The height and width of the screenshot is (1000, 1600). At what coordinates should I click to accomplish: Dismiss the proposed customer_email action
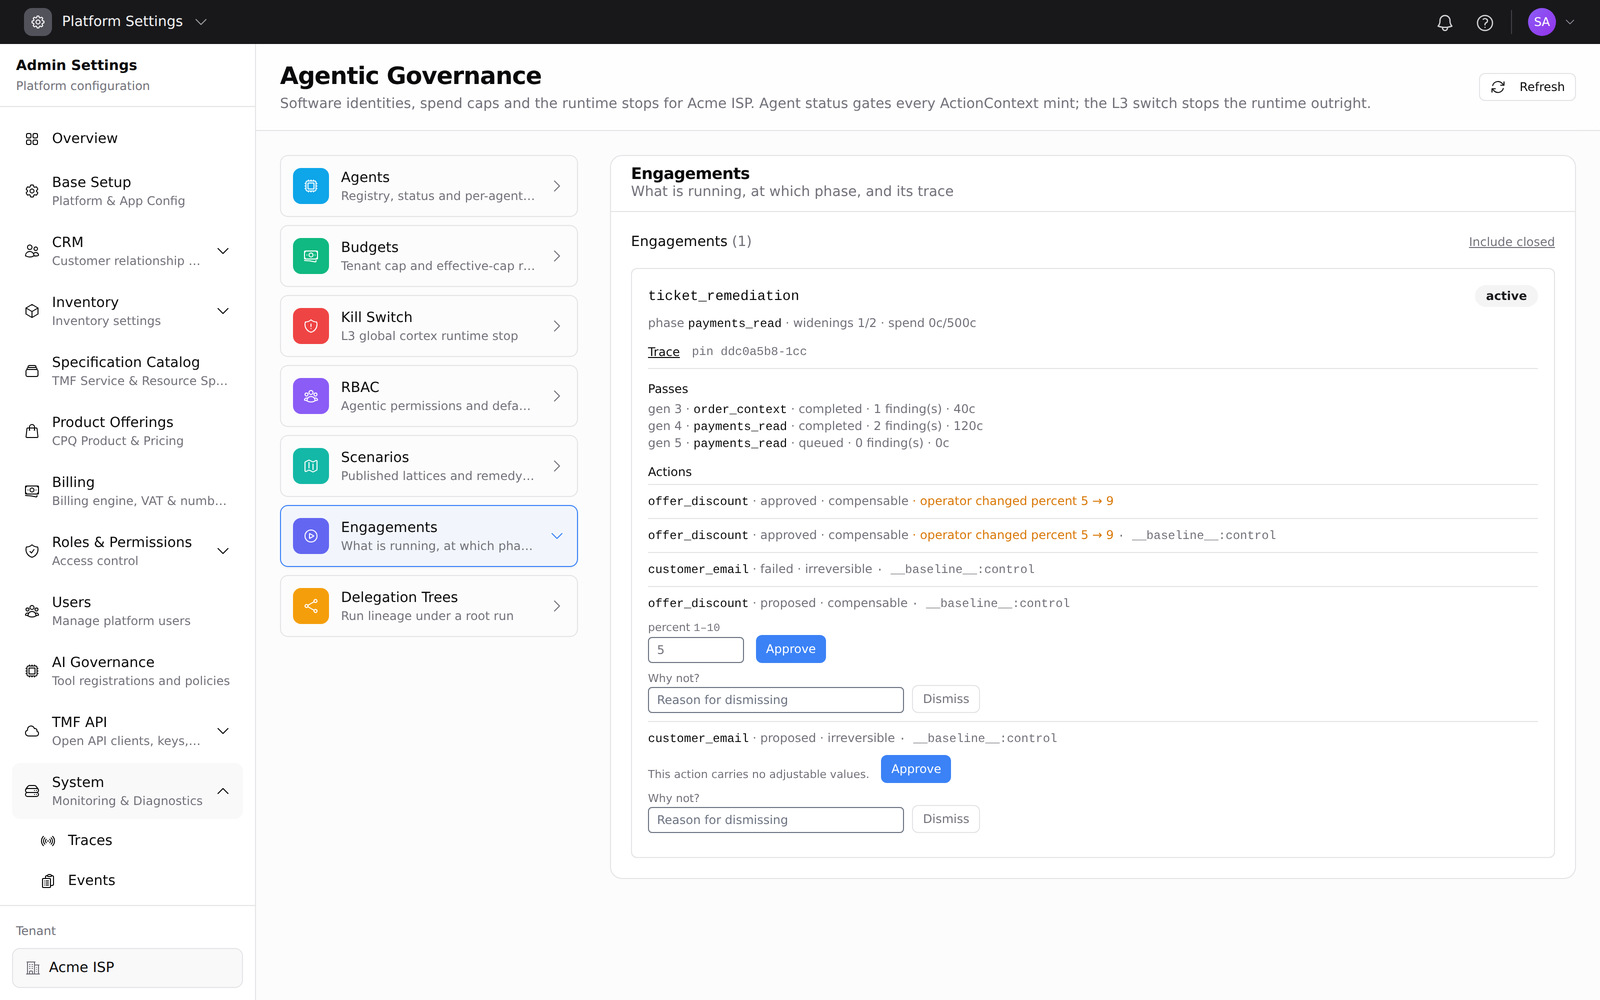tap(945, 819)
